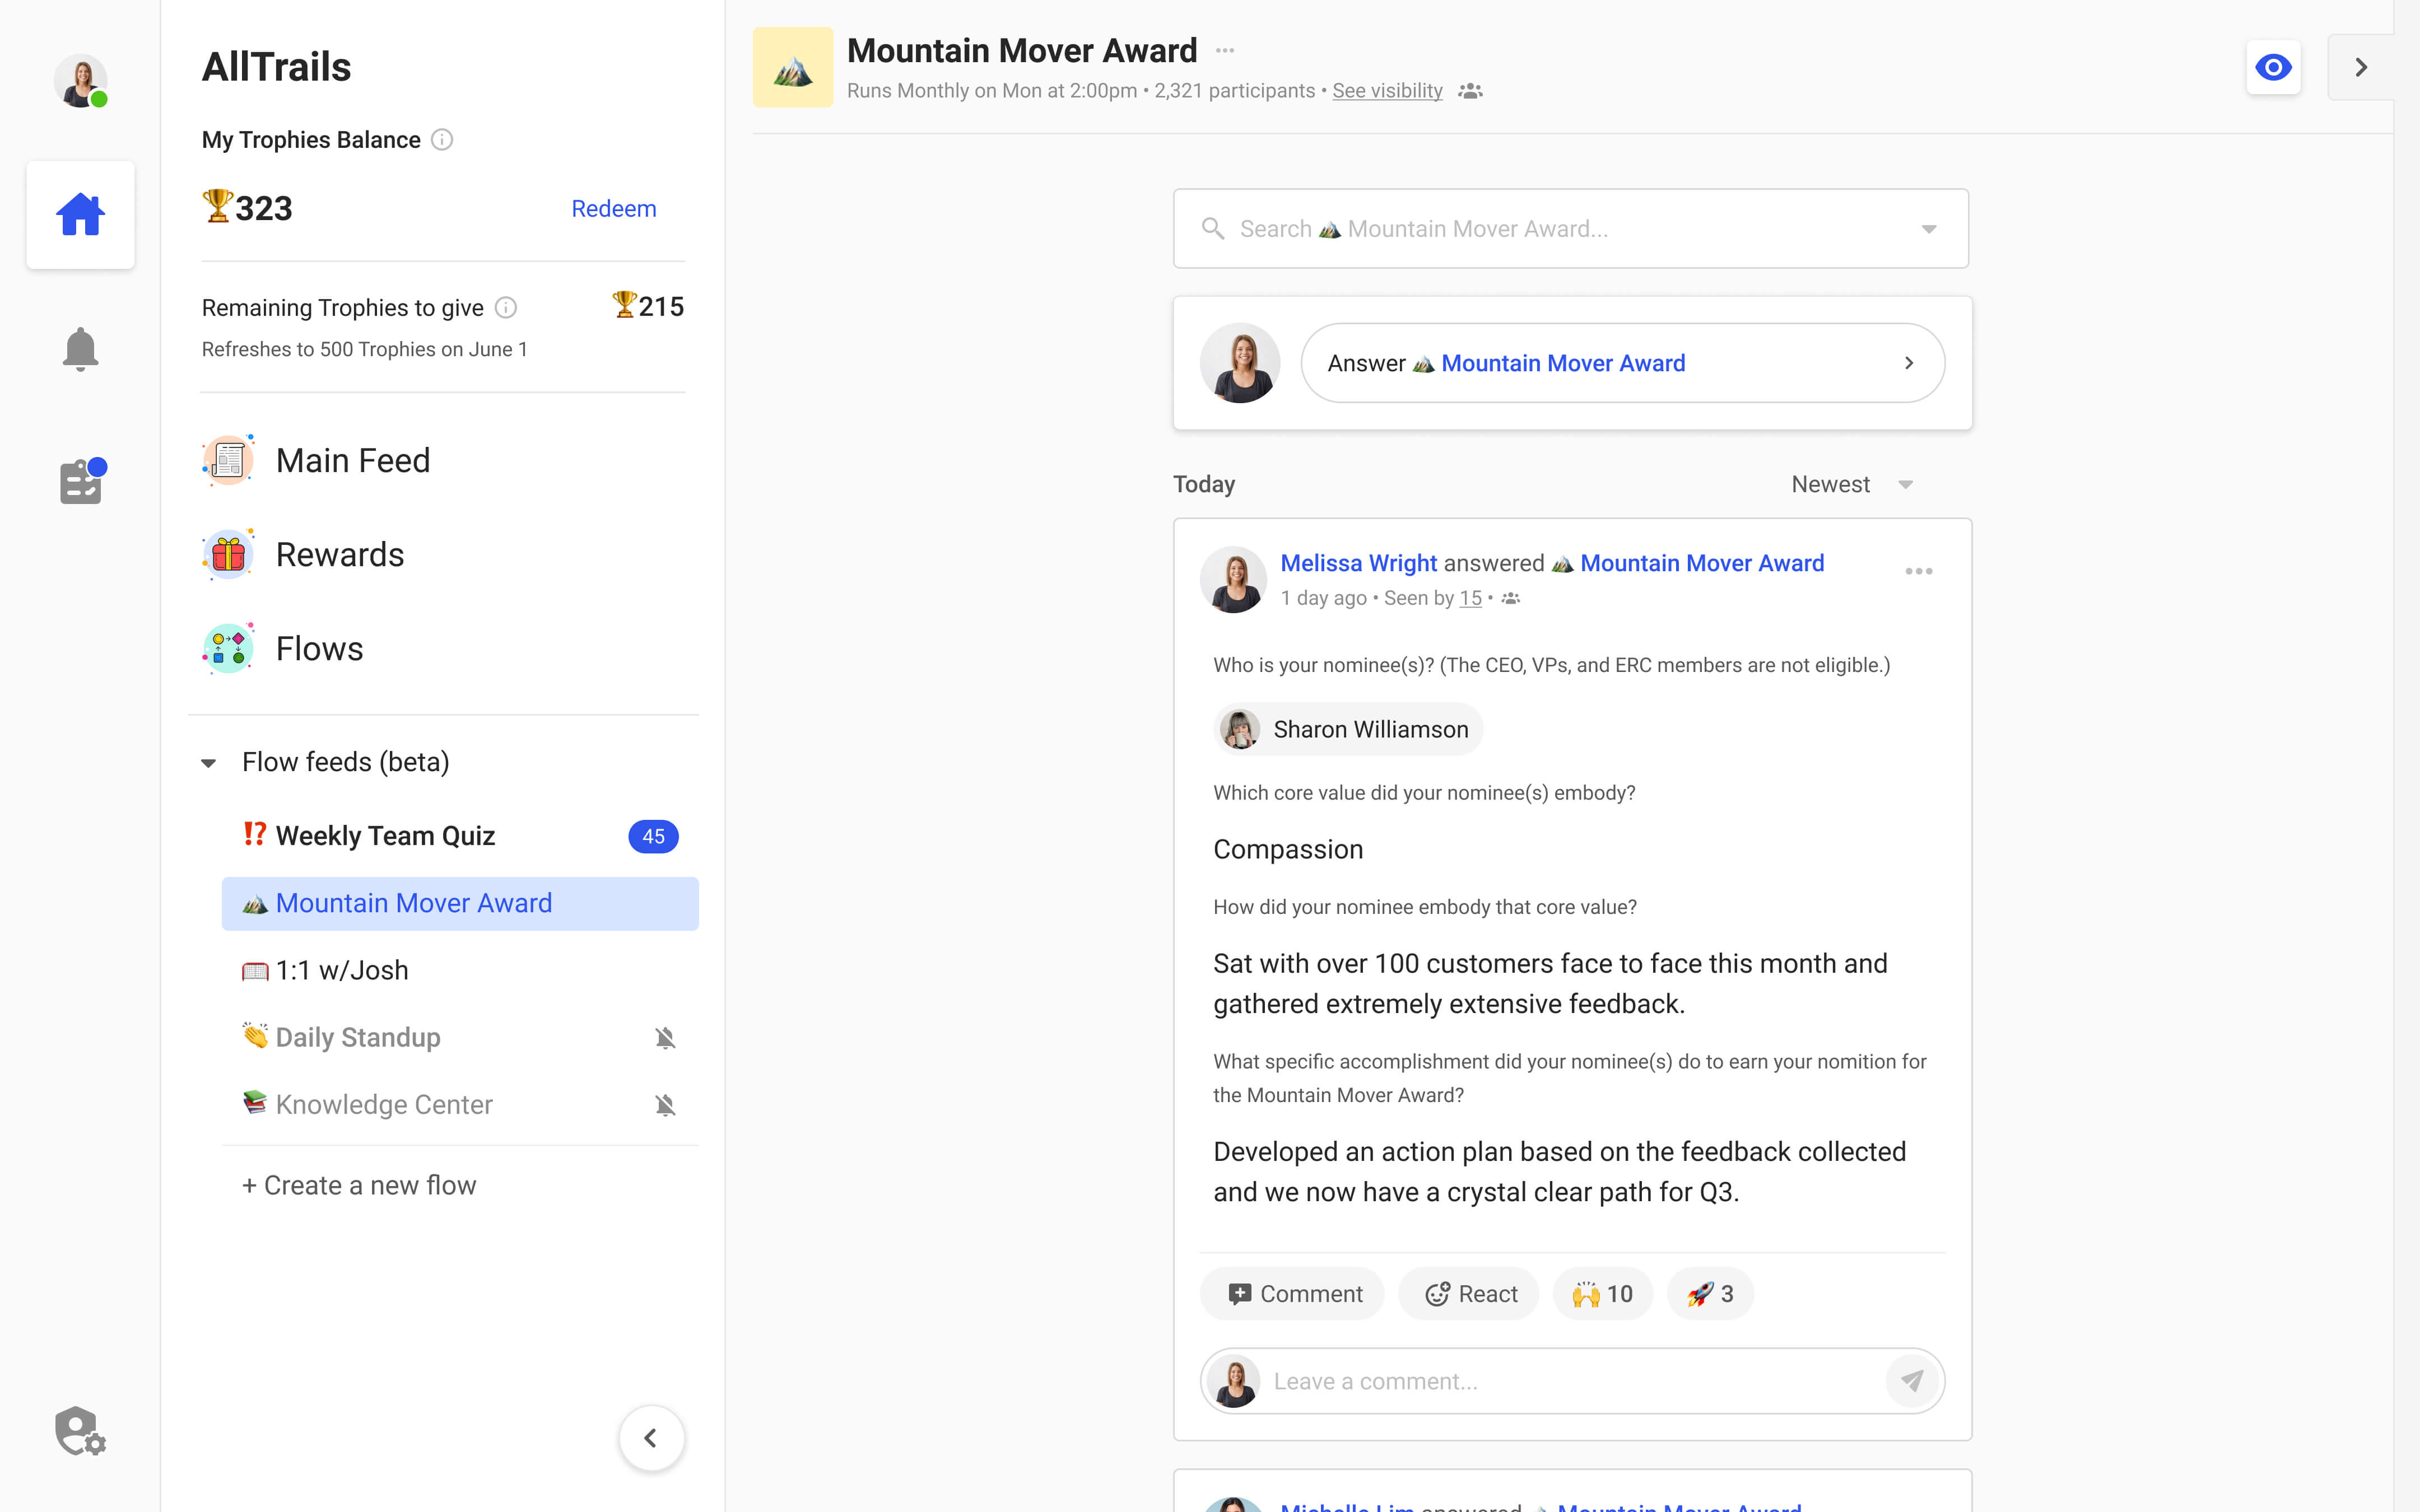Click the Redeem trophies link
2420x1512 pixels.
[x=614, y=208]
